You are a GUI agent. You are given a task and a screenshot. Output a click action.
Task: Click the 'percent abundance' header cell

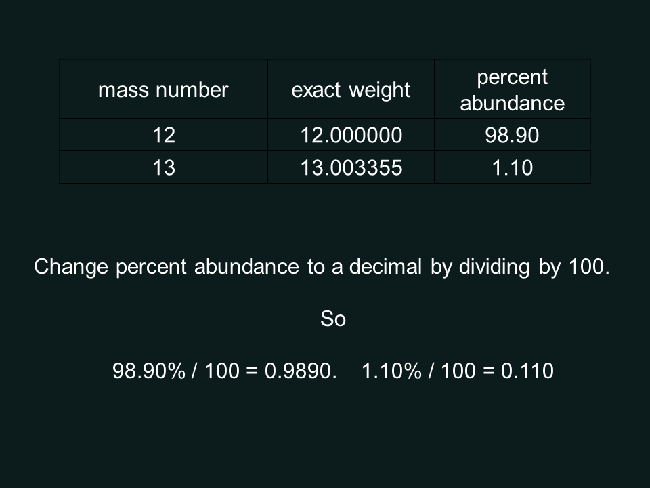(512, 90)
